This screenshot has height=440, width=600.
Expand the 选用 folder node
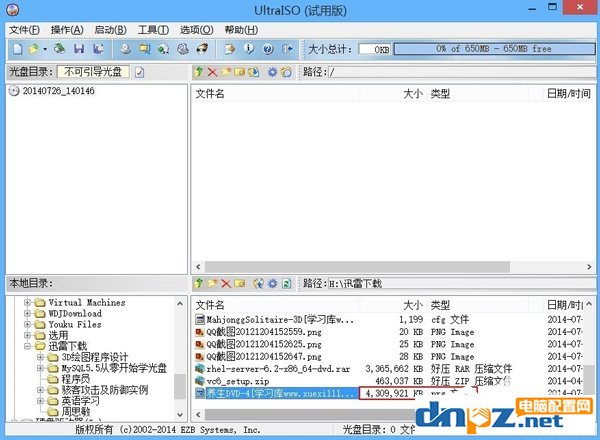coord(27,335)
